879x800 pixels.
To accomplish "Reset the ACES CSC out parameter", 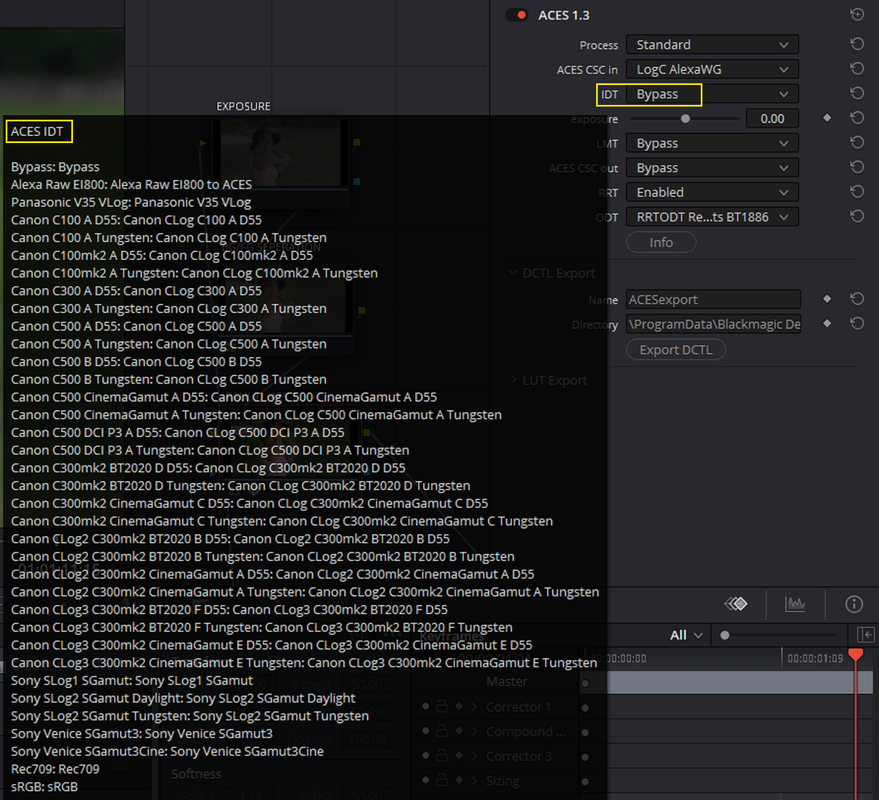I will coord(857,168).
